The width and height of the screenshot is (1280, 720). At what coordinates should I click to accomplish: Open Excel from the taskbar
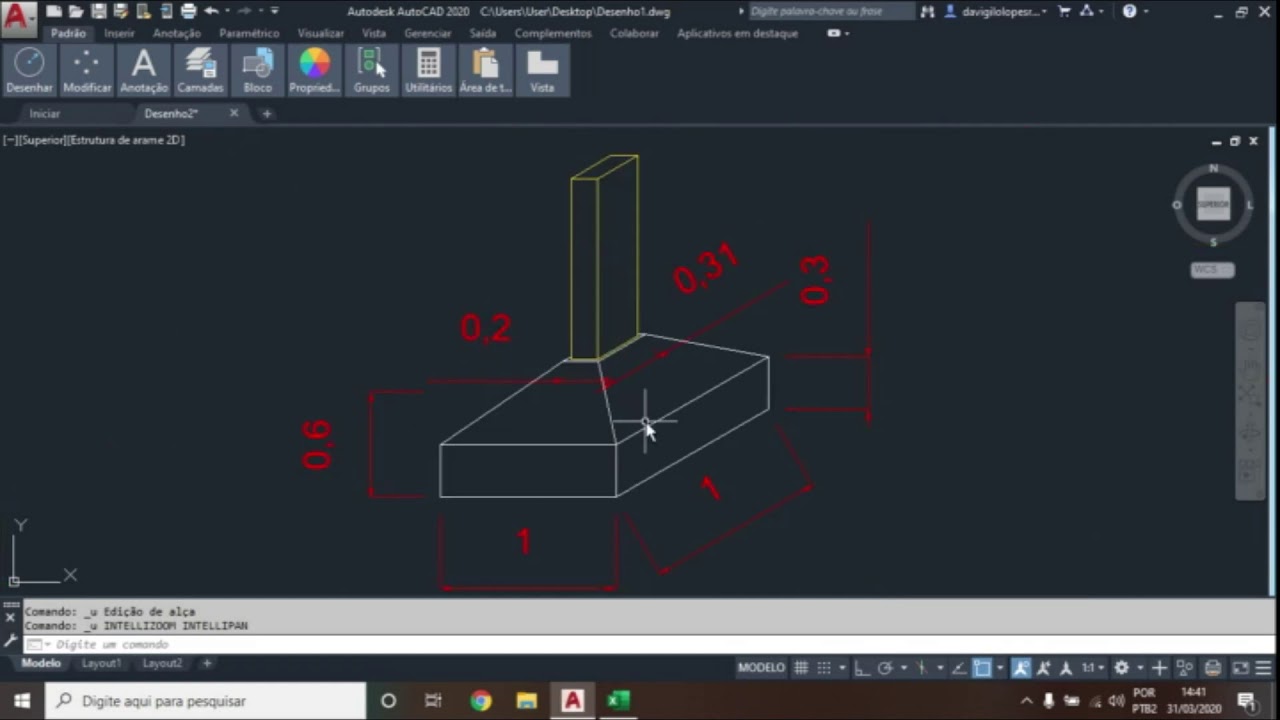click(x=618, y=701)
